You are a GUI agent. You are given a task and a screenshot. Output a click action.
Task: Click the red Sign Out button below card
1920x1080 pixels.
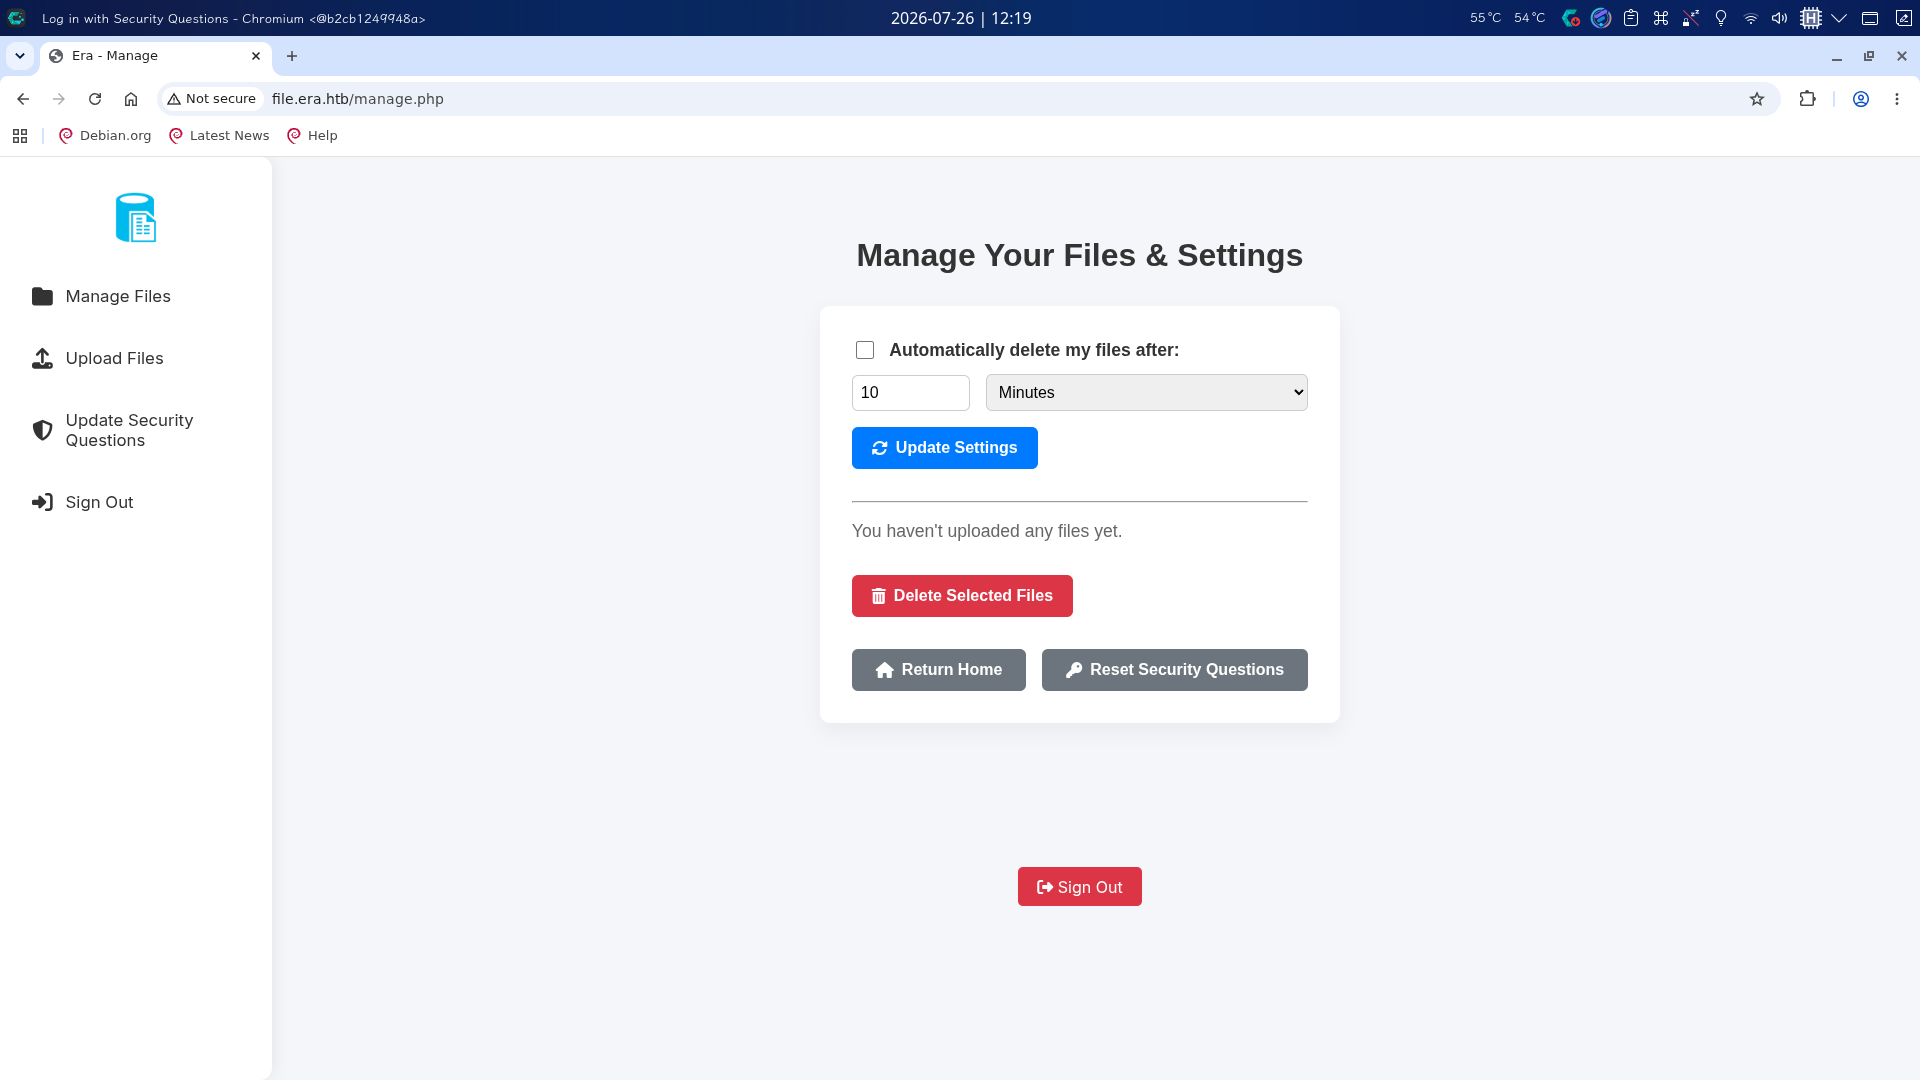click(x=1080, y=887)
